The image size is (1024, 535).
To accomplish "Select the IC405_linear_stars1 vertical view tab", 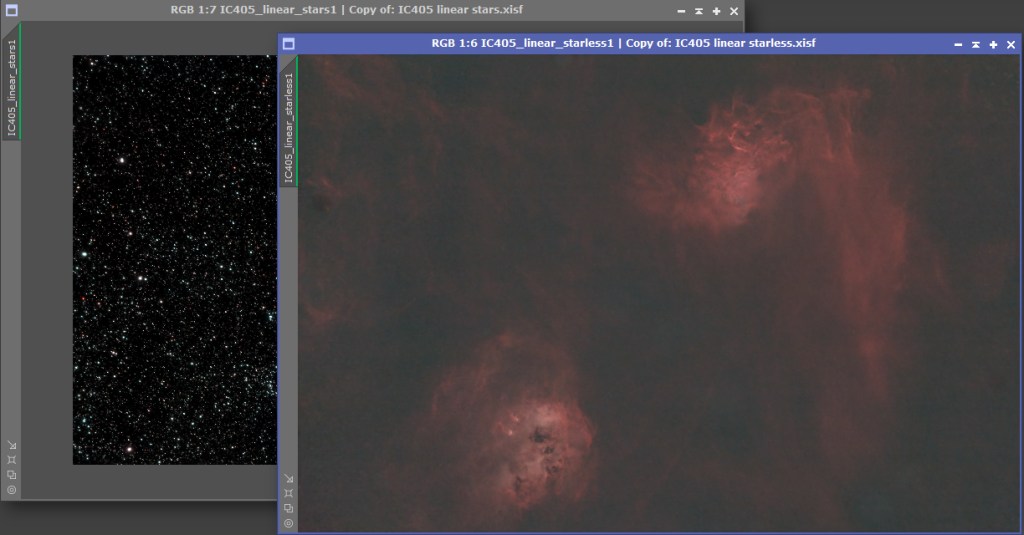I will point(12,85).
